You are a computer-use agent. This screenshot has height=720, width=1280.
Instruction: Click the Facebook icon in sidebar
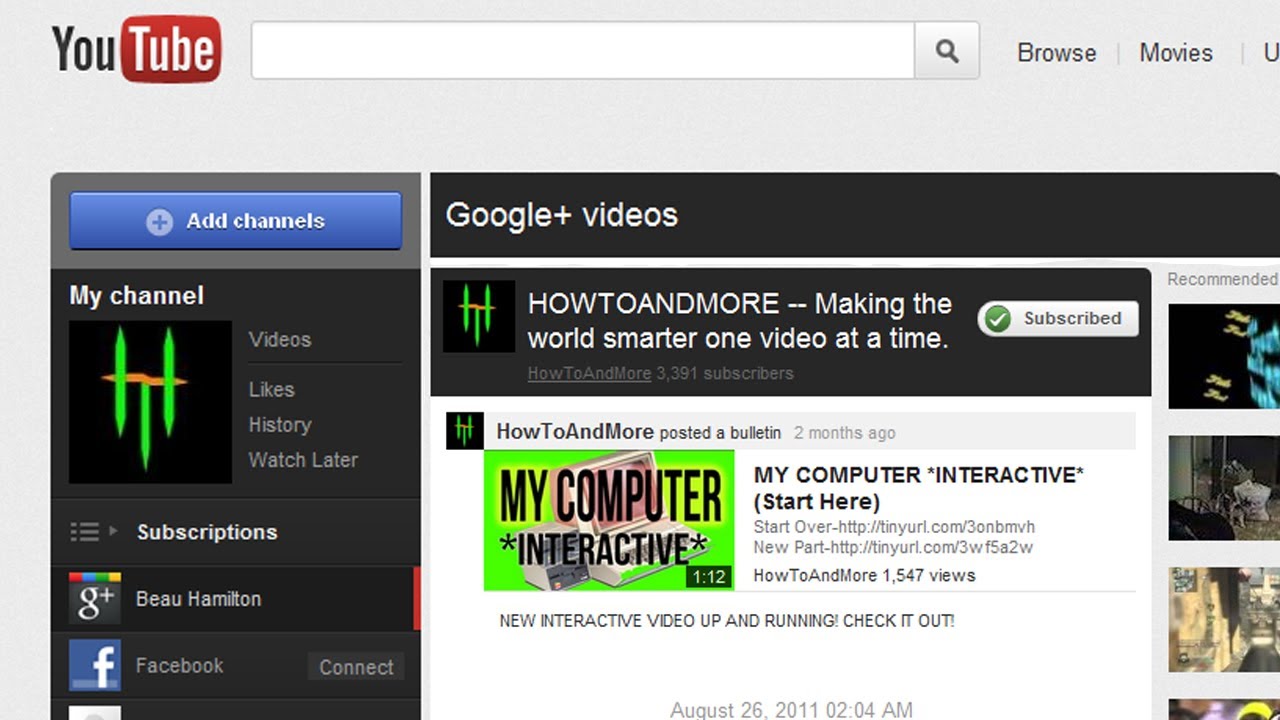tap(95, 666)
